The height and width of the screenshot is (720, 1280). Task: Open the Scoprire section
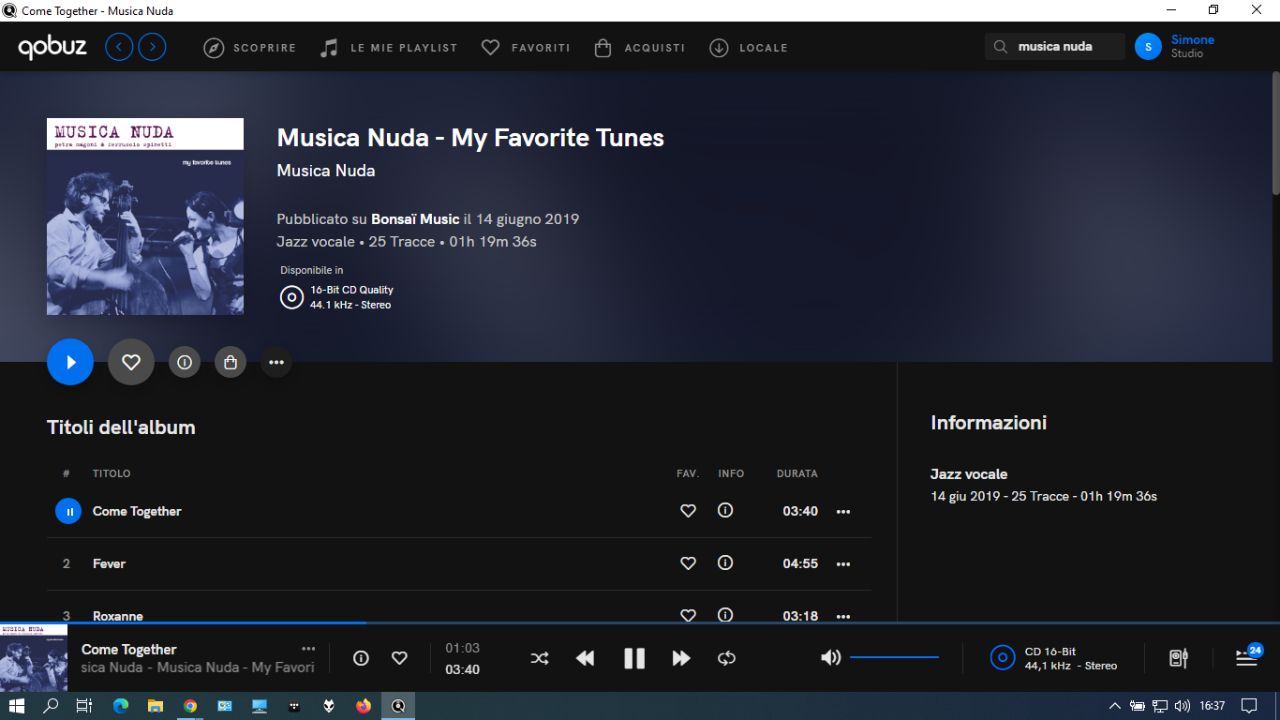tap(250, 47)
